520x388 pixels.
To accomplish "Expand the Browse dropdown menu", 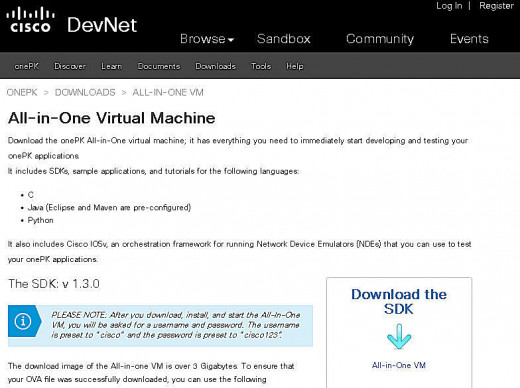I will [x=207, y=39].
